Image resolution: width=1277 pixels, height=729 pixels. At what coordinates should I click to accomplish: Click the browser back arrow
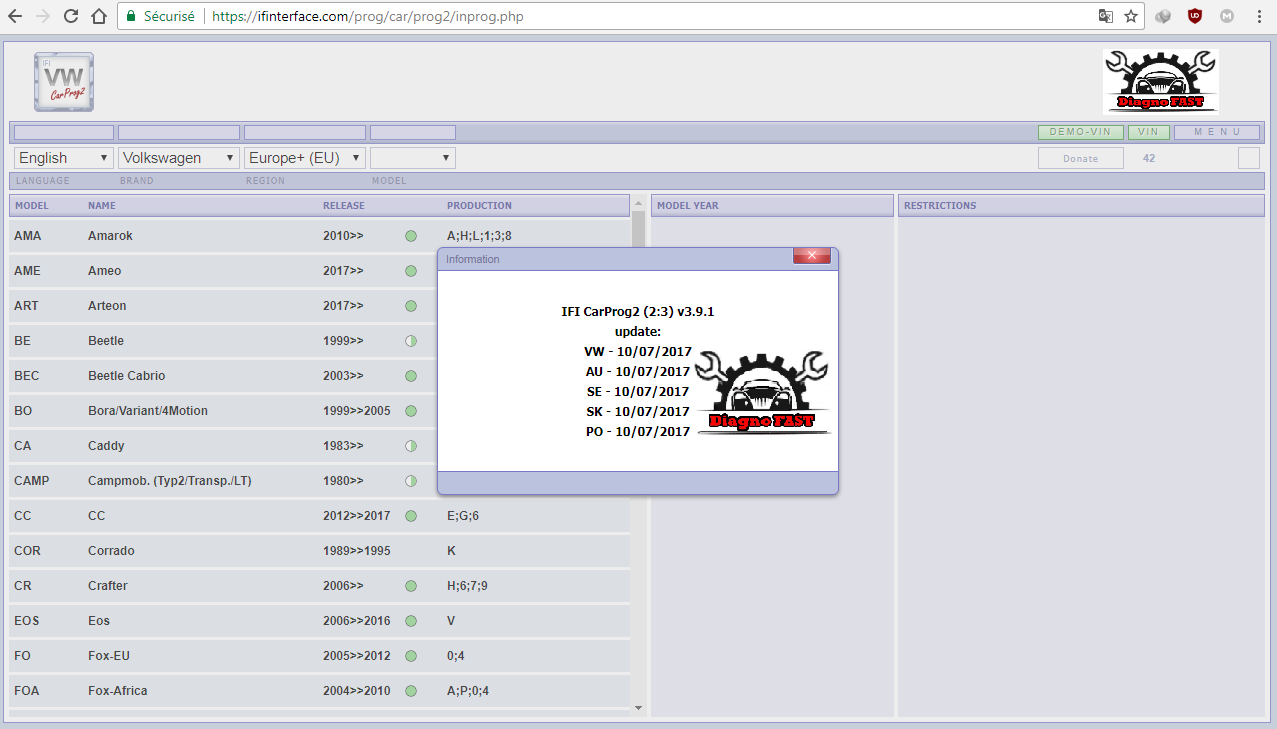click(15, 16)
